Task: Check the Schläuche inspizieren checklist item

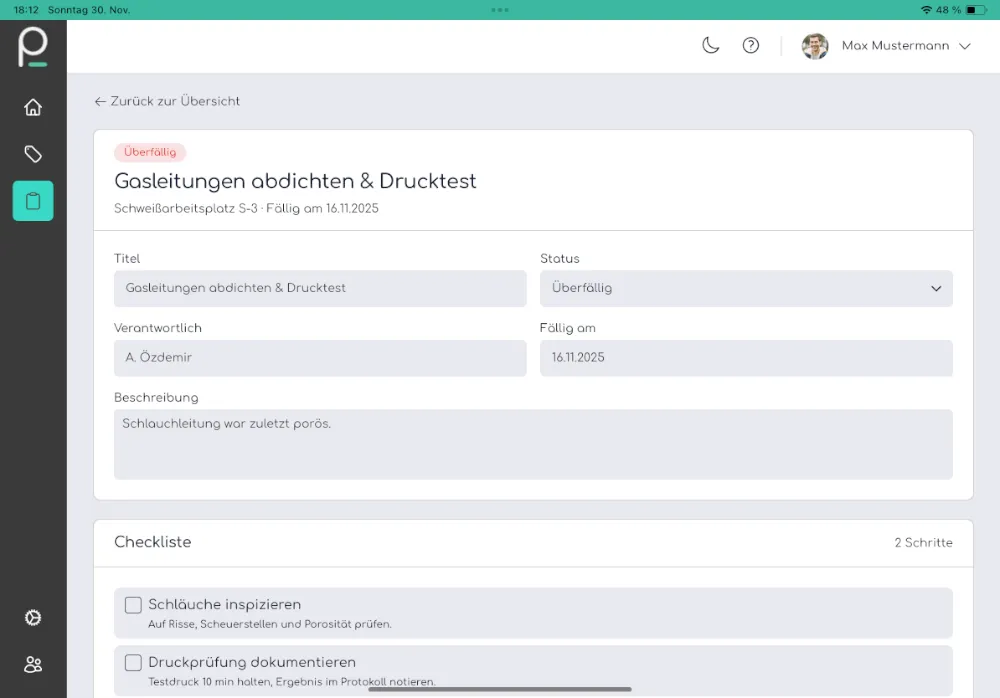Action: click(133, 604)
